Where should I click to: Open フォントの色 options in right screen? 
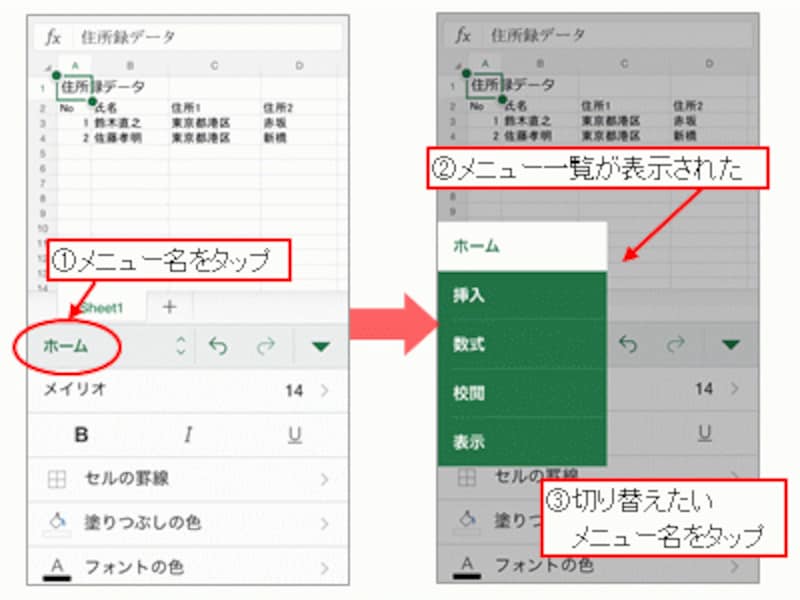544,565
